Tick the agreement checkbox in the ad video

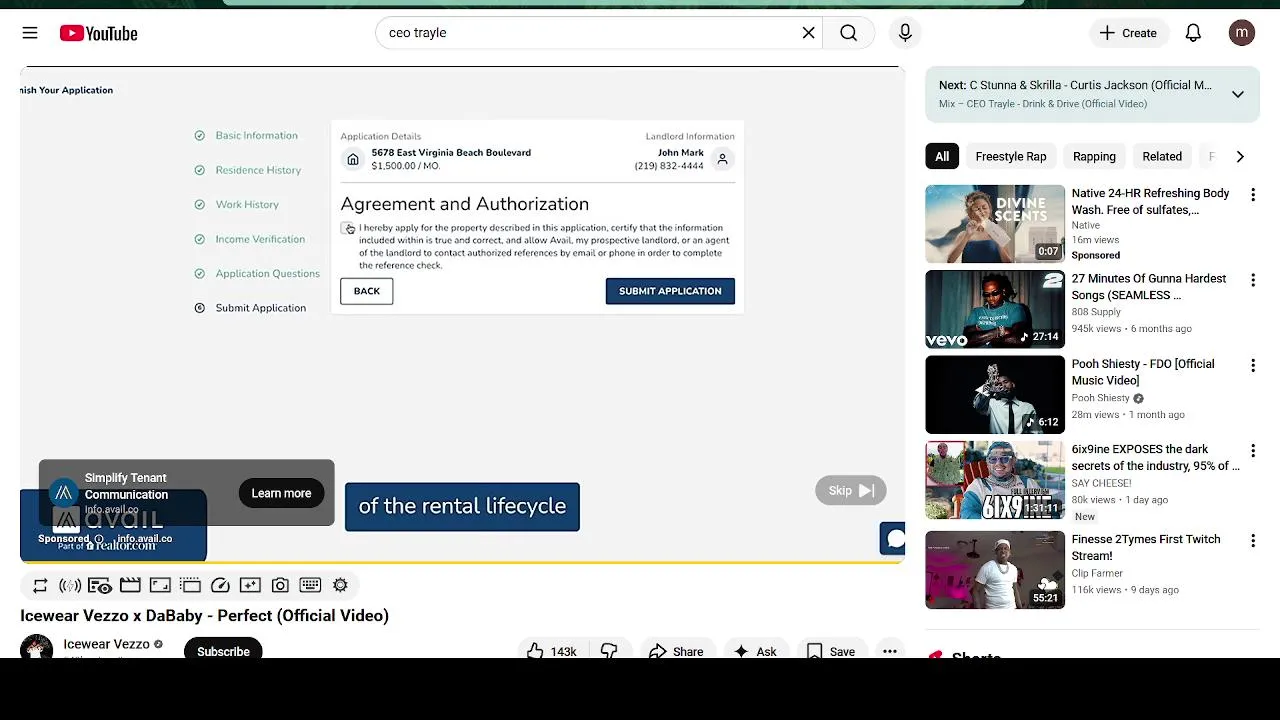347,228
